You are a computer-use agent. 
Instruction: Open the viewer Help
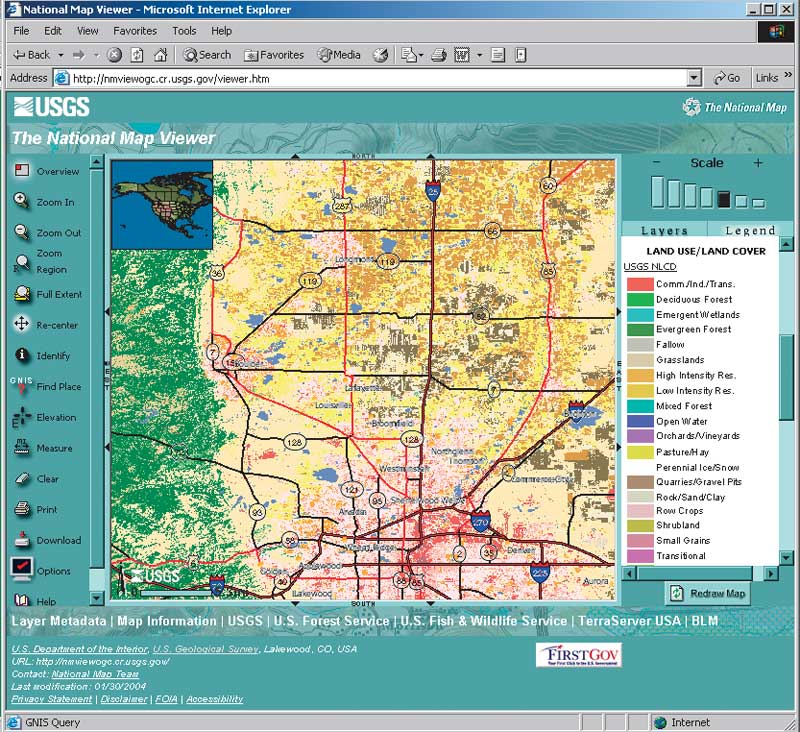point(34,600)
